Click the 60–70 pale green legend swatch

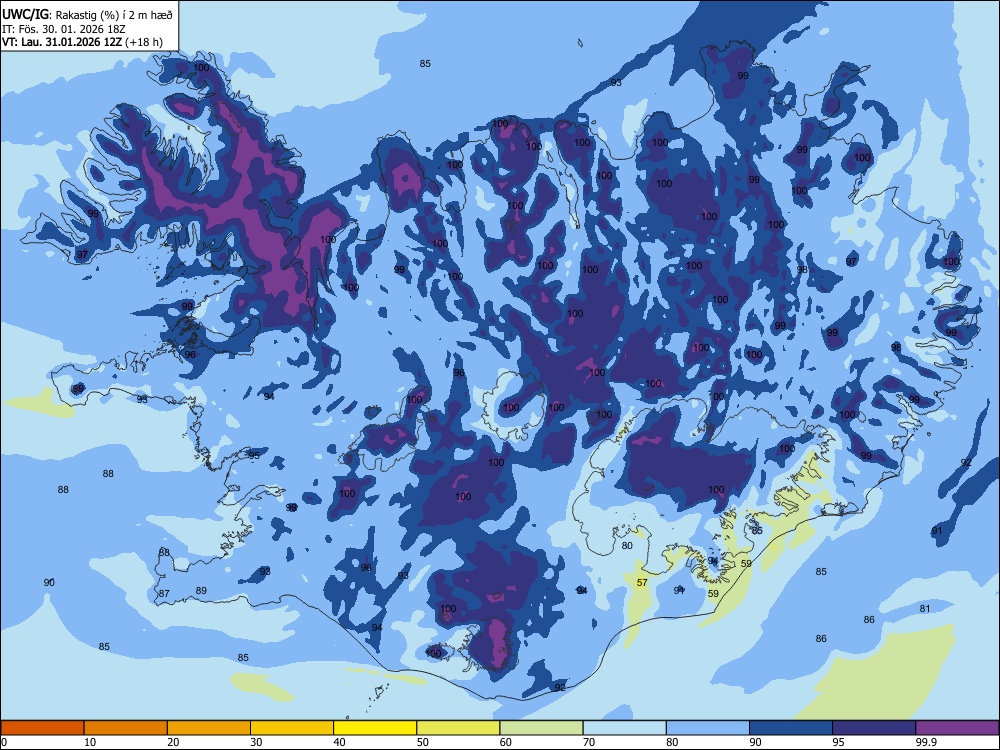click(x=541, y=728)
